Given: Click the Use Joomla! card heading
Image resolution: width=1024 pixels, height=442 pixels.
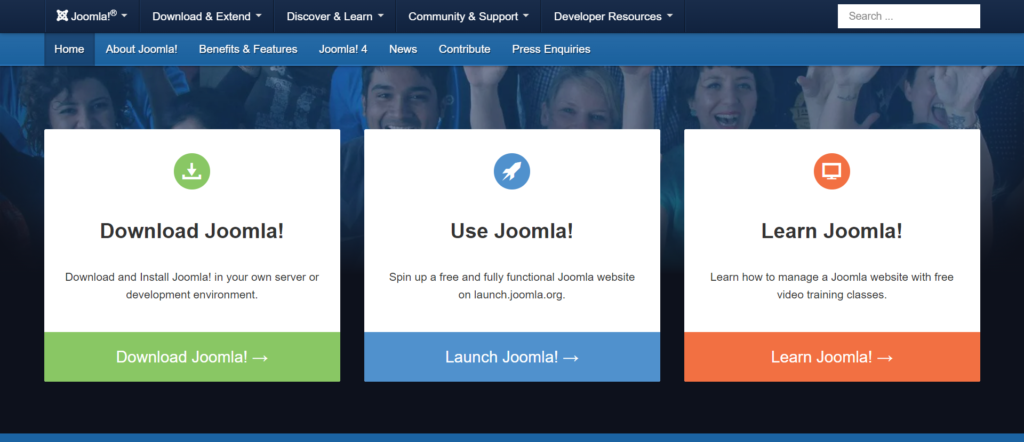Looking at the screenshot, I should pyautogui.click(x=512, y=231).
